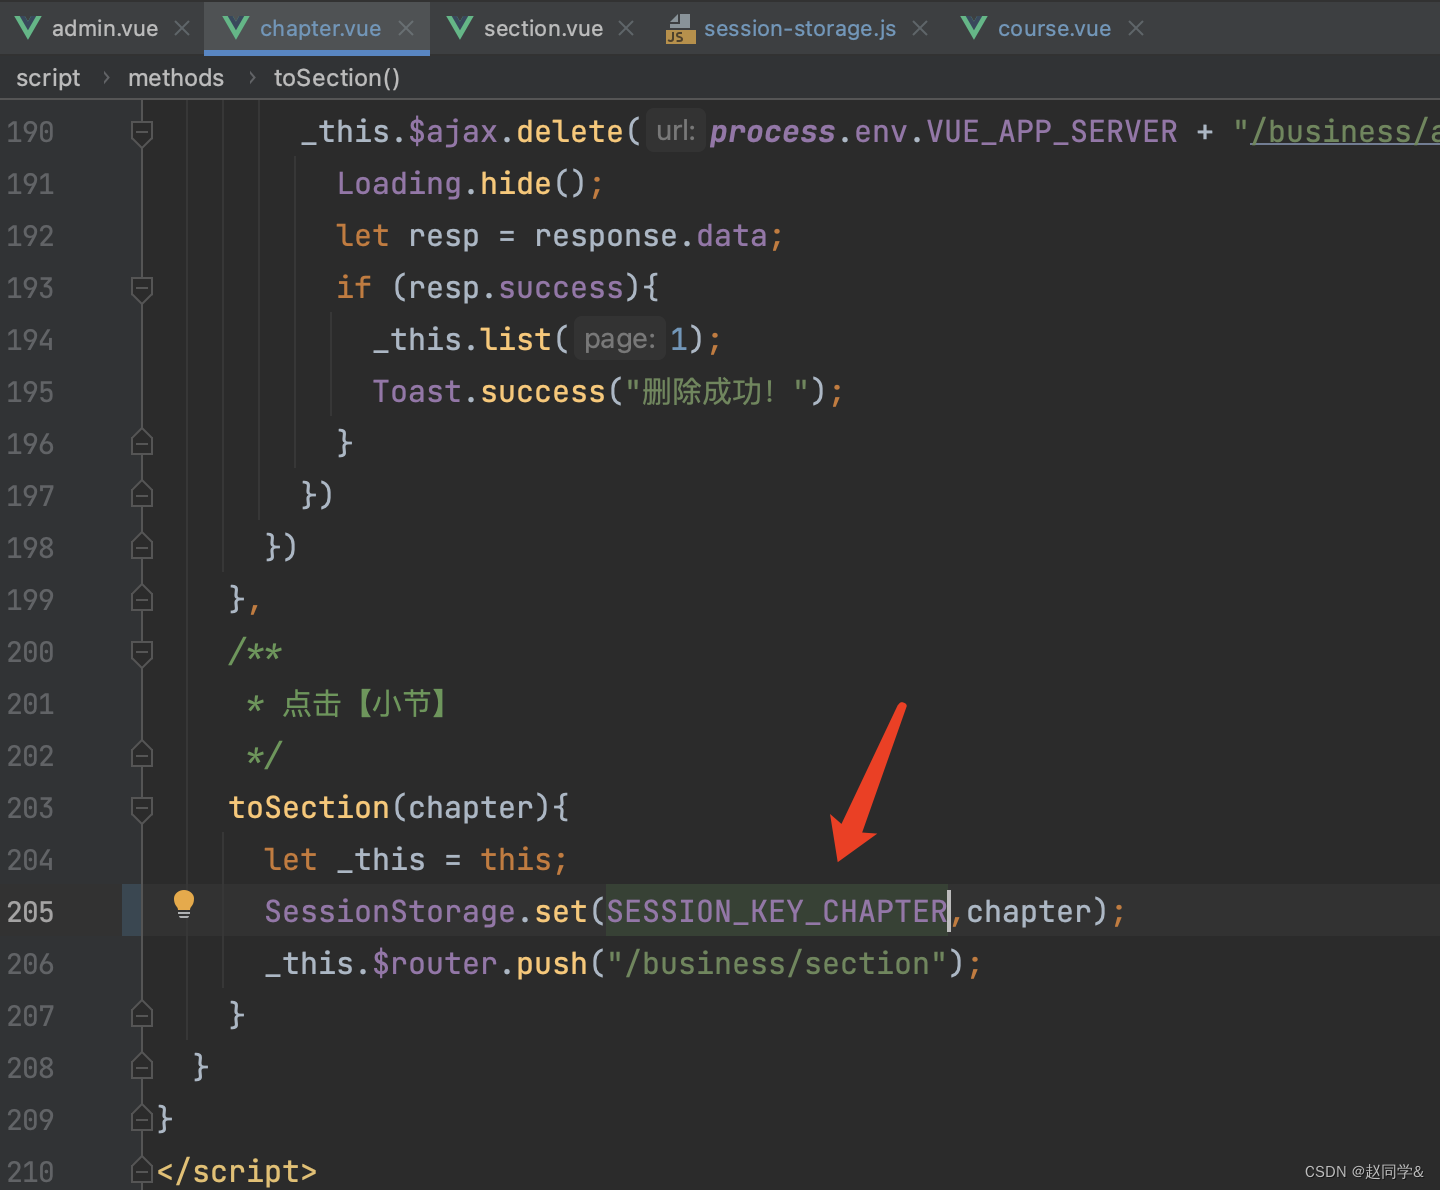Click the Vue icon on section.vue tab
This screenshot has height=1190, width=1440.
click(x=460, y=28)
